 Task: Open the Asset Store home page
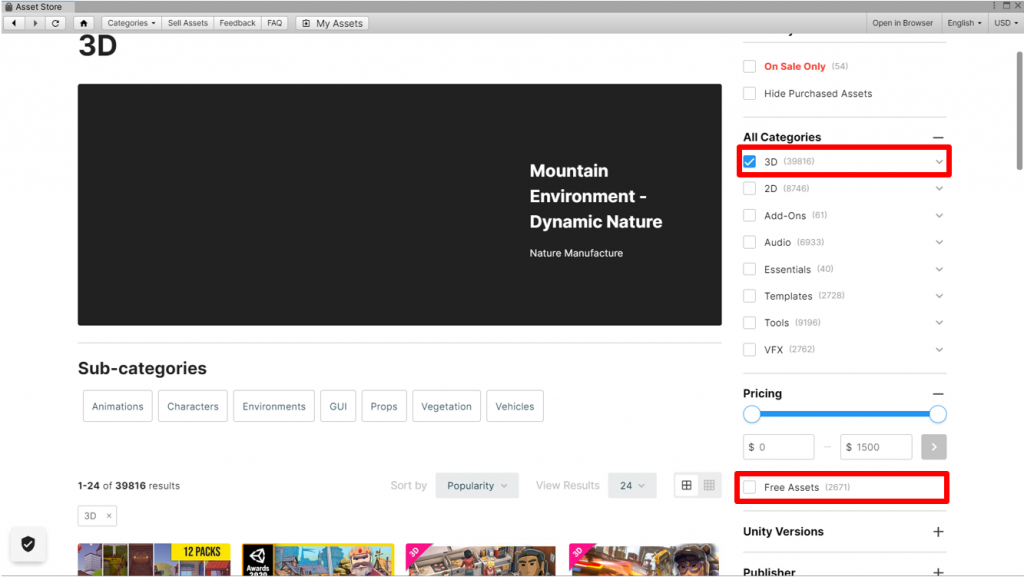coord(84,23)
